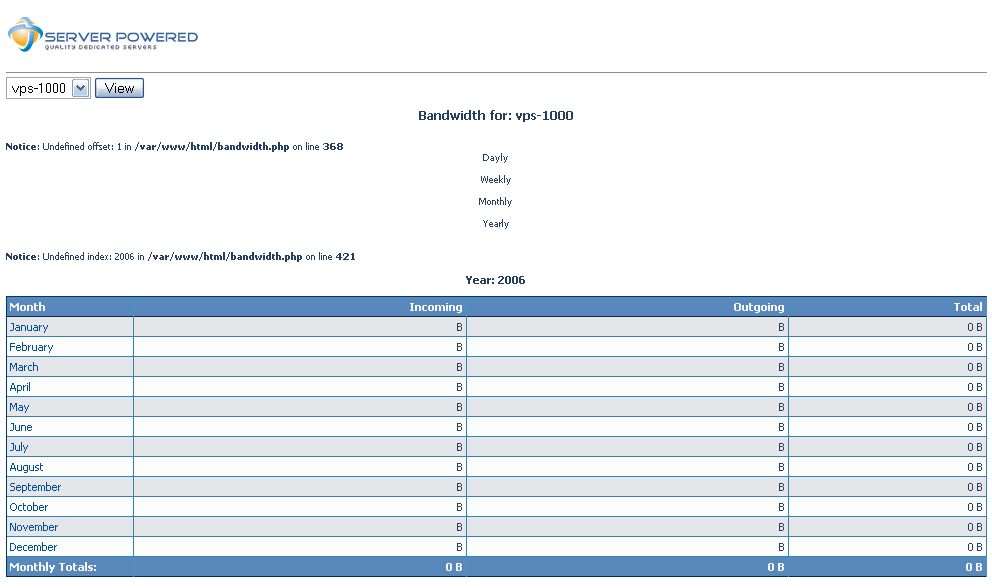Image resolution: width=992 pixels, height=588 pixels.
Task: Open the June month link
Action: 21,427
